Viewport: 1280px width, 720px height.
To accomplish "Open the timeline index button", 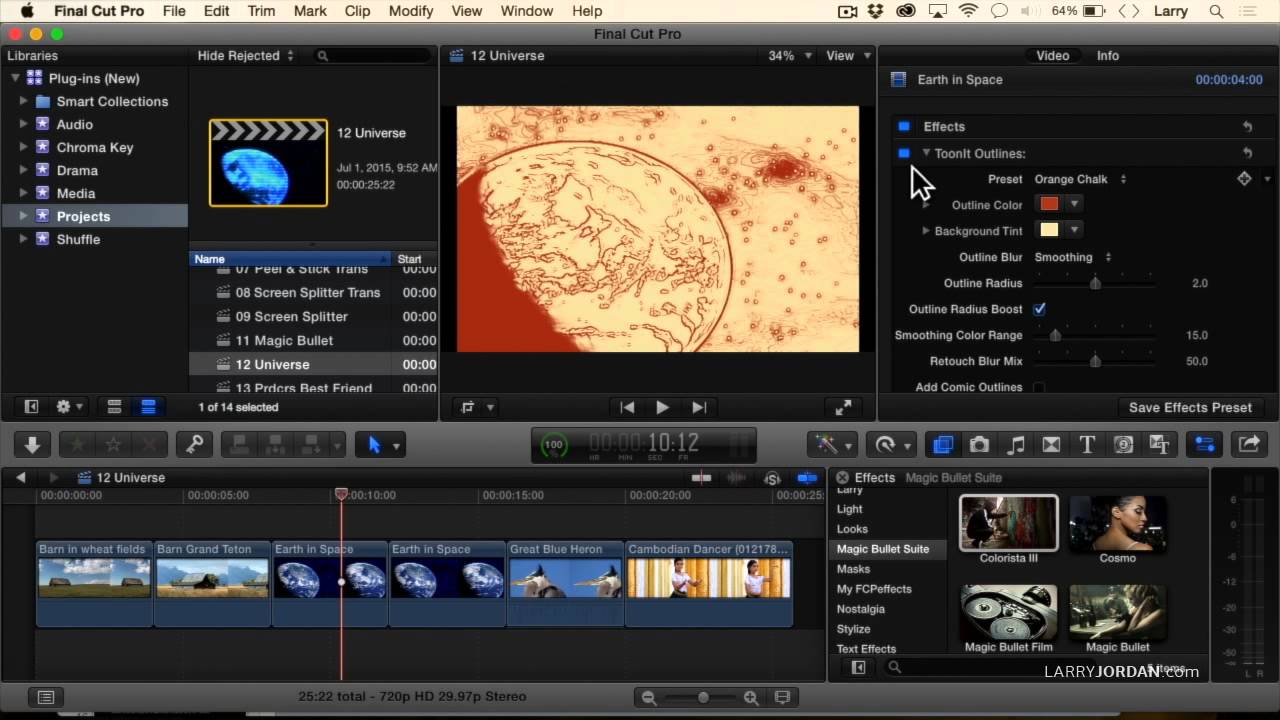I will pyautogui.click(x=45, y=697).
